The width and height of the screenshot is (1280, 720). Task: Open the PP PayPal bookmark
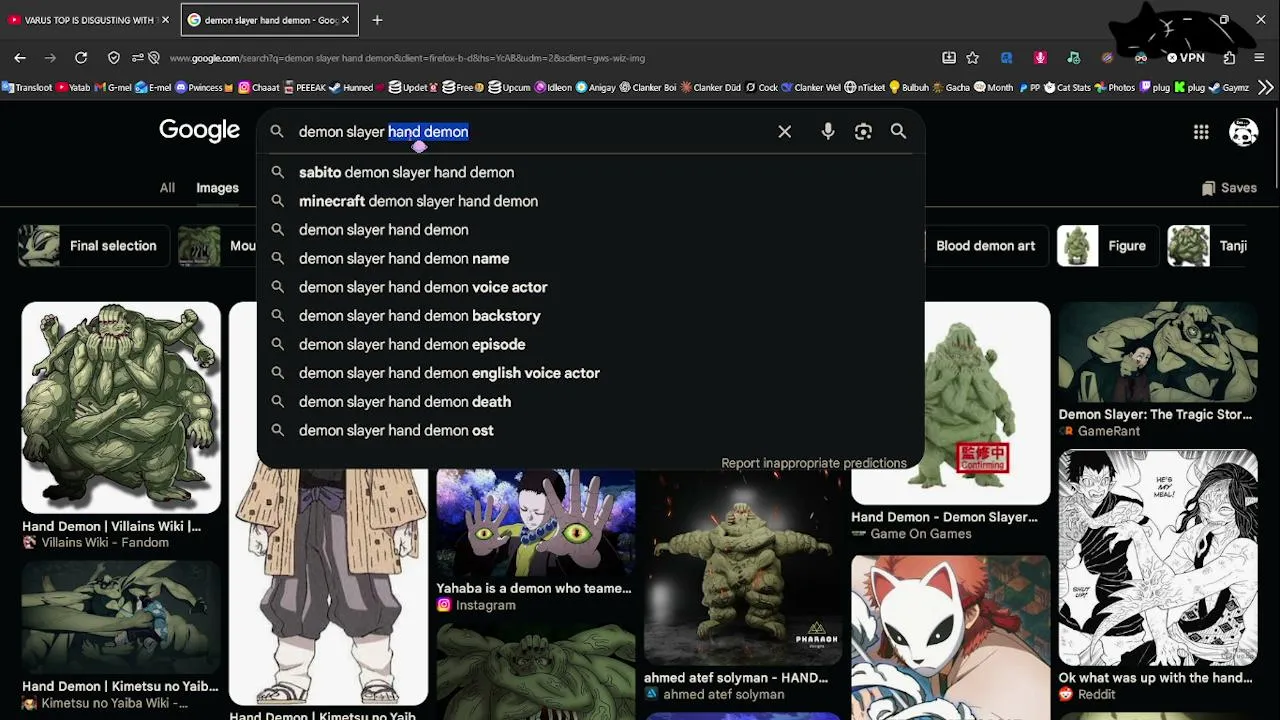pyautogui.click(x=1029, y=87)
